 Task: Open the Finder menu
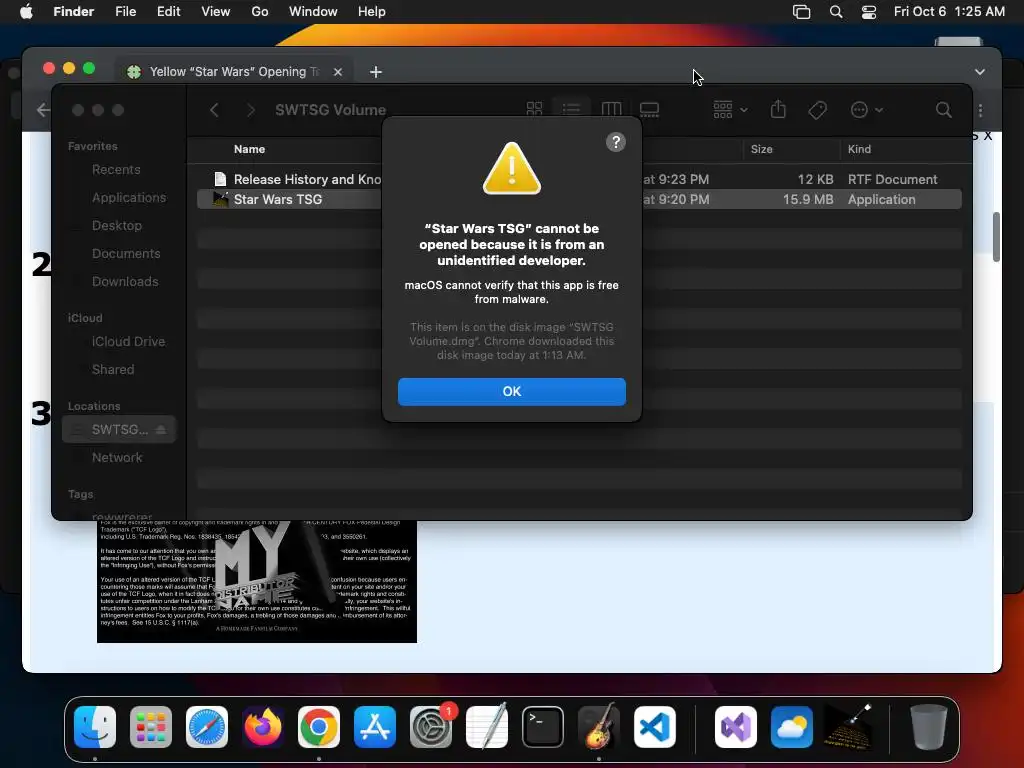(74, 12)
